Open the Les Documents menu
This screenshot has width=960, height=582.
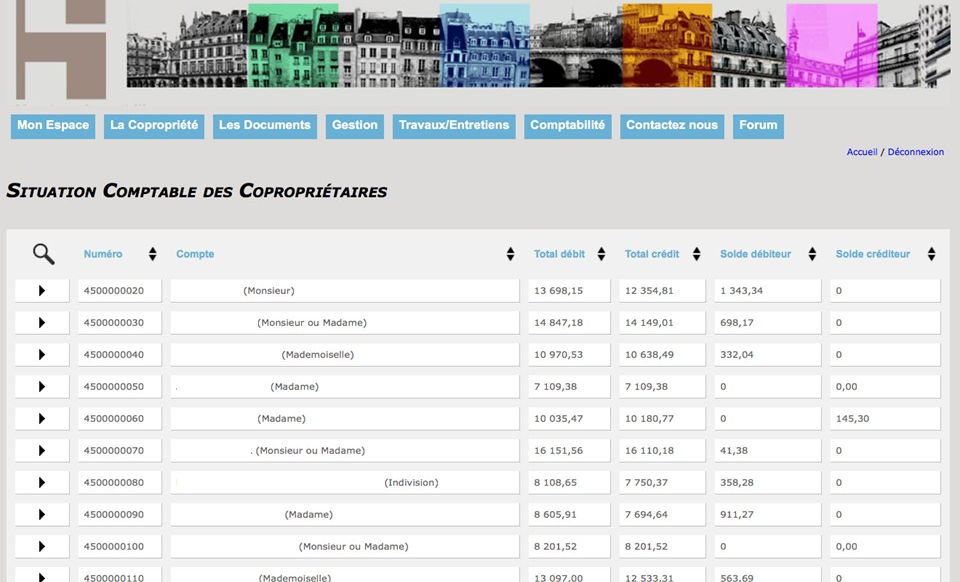(264, 126)
